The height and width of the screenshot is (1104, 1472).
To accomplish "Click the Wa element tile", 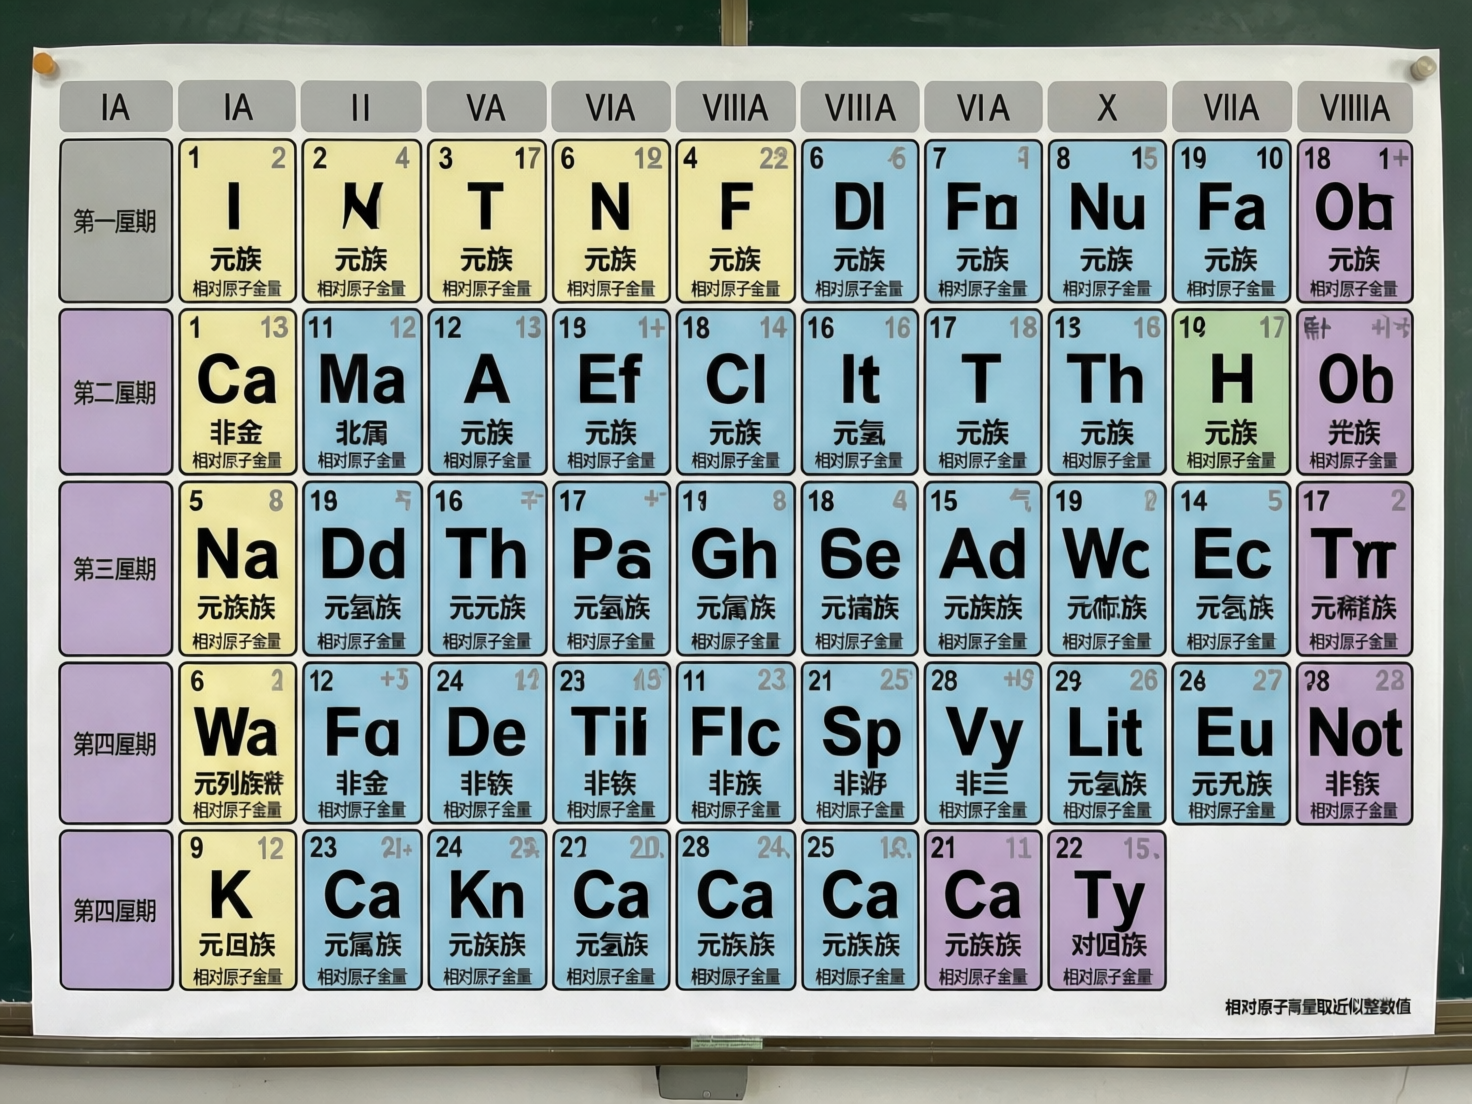I will pos(237,742).
